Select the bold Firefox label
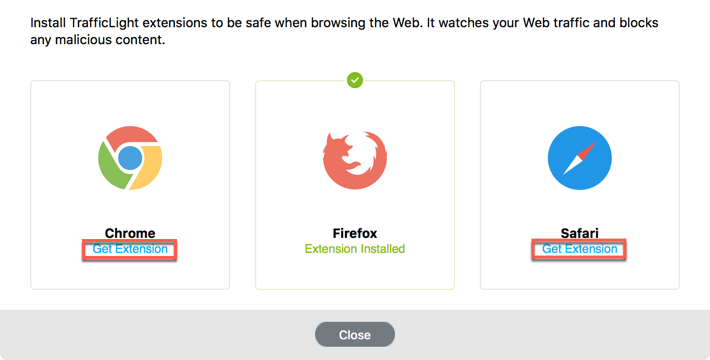710x360 pixels. click(x=355, y=233)
